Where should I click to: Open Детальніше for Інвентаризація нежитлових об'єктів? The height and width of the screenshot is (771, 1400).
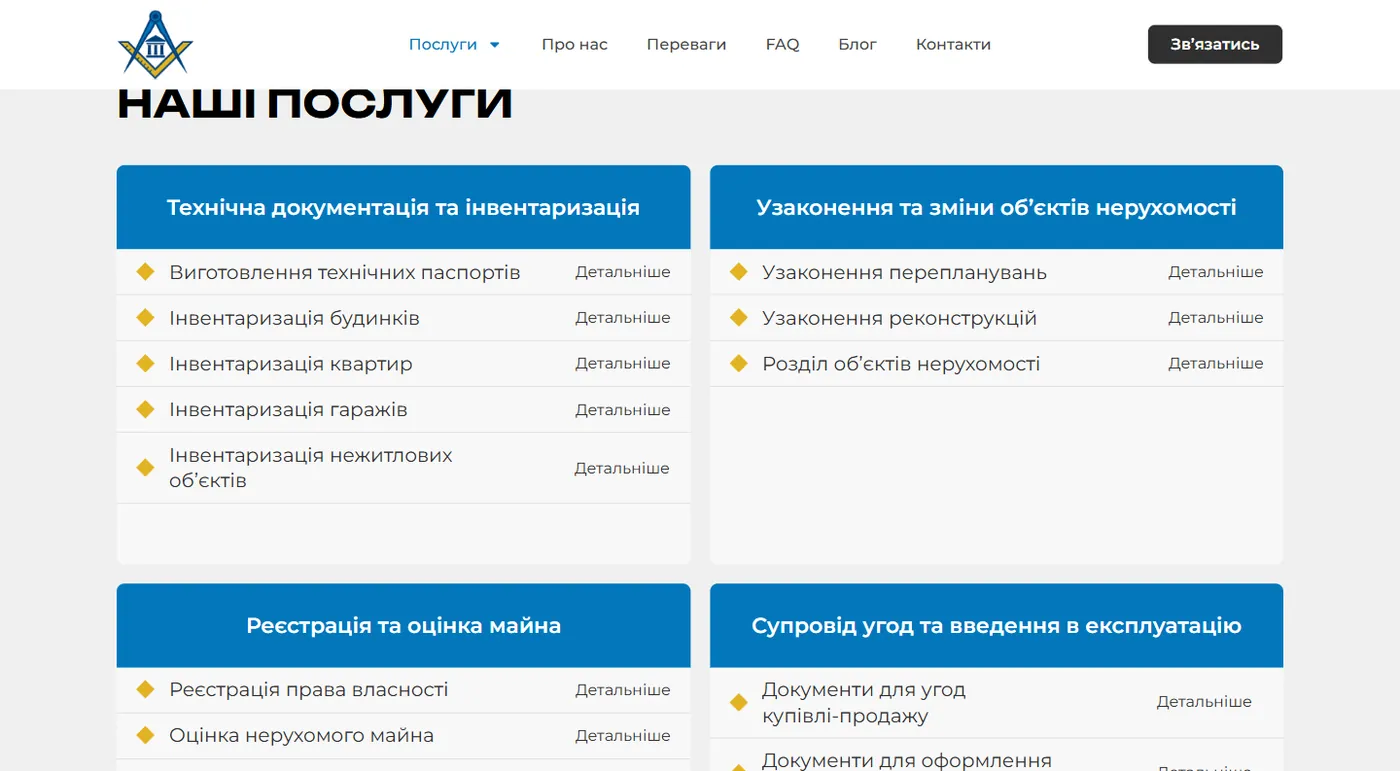[622, 468]
